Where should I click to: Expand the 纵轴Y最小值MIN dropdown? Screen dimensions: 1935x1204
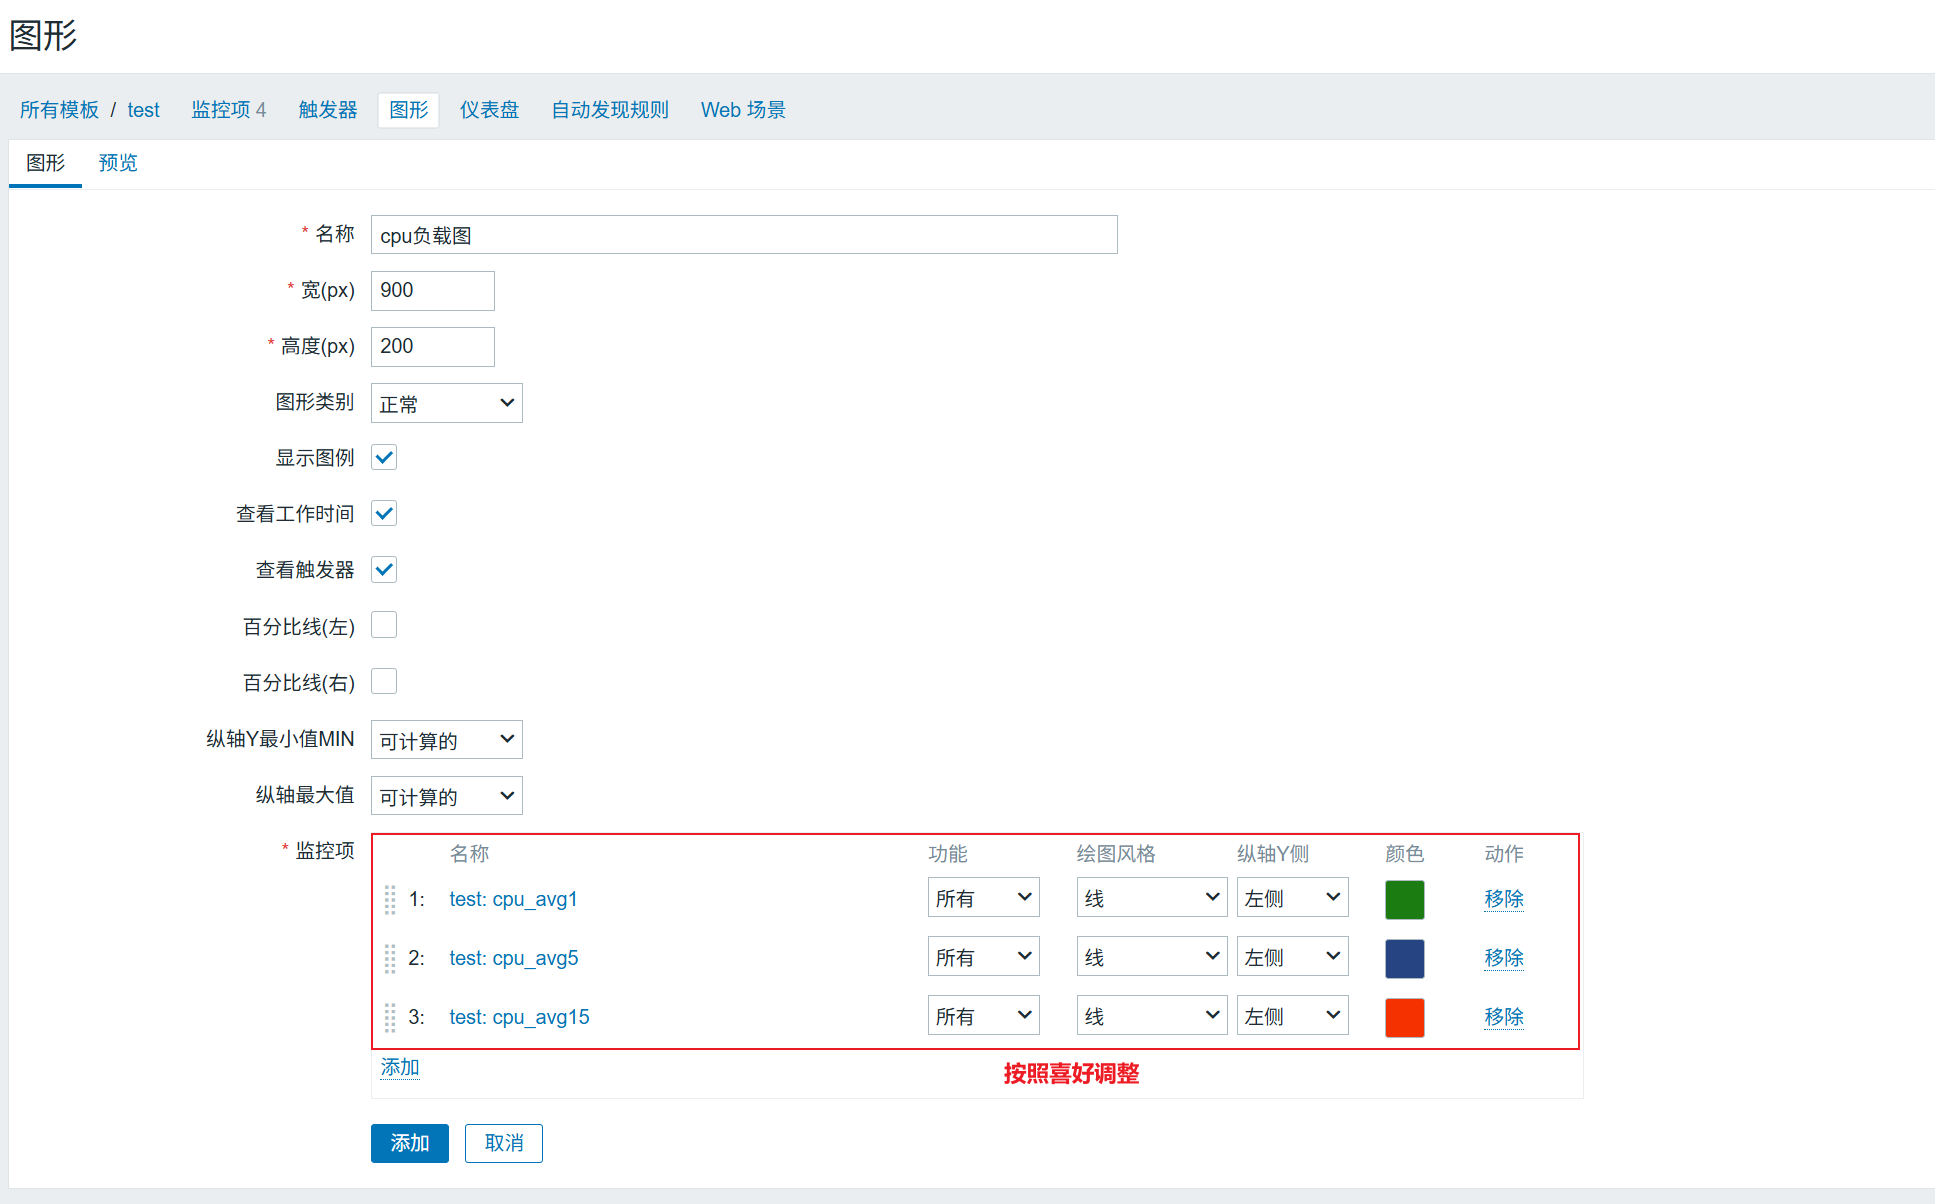pyautogui.click(x=446, y=740)
